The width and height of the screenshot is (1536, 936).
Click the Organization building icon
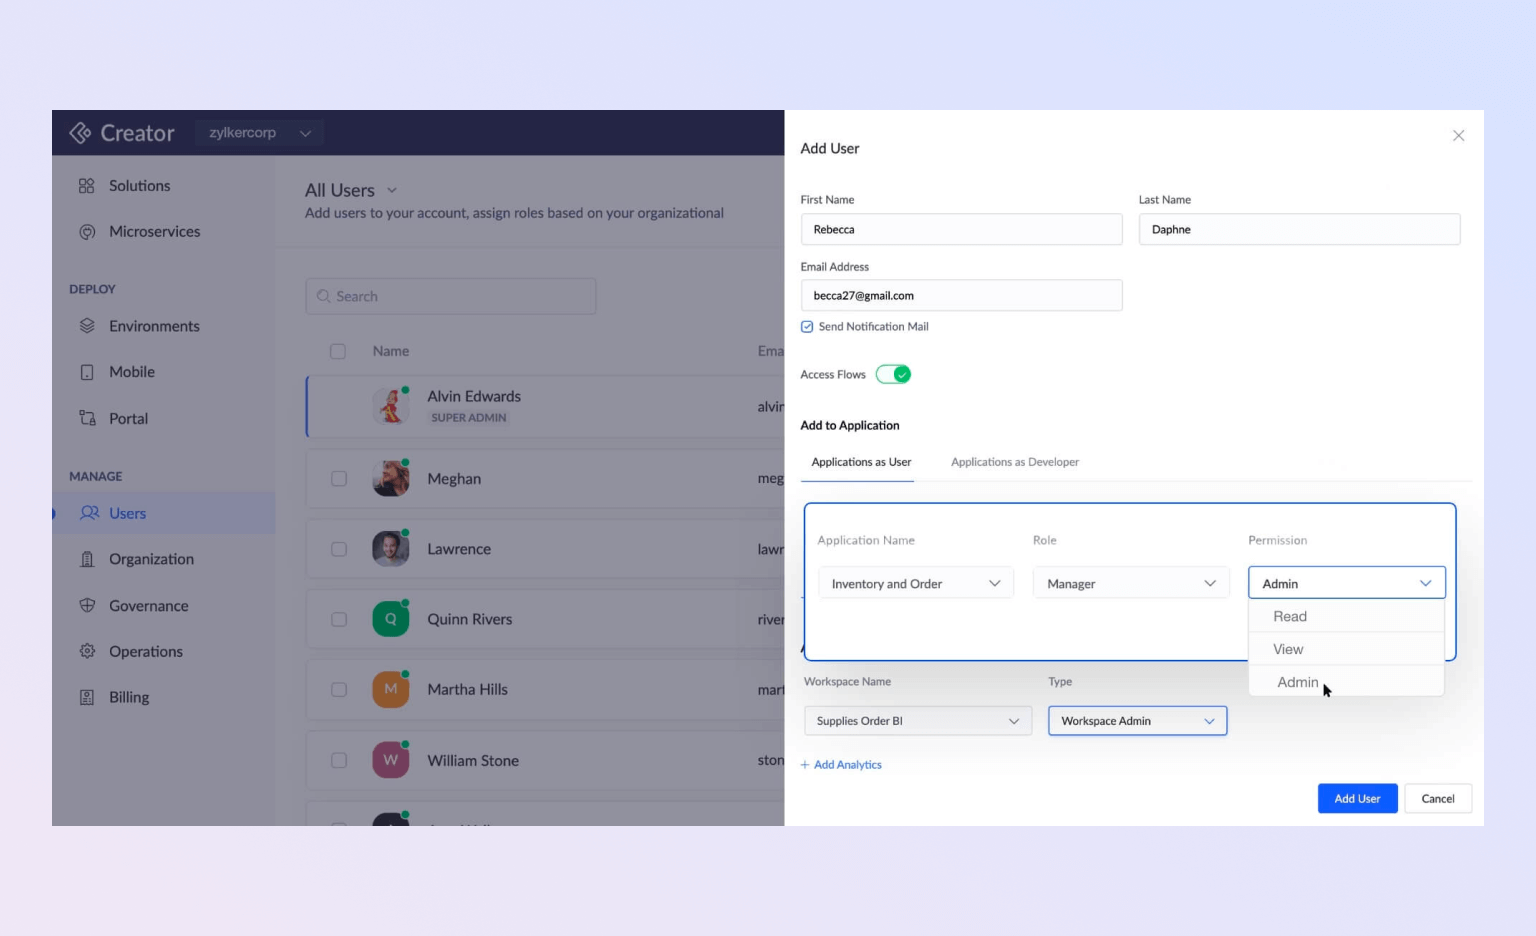pyautogui.click(x=87, y=559)
